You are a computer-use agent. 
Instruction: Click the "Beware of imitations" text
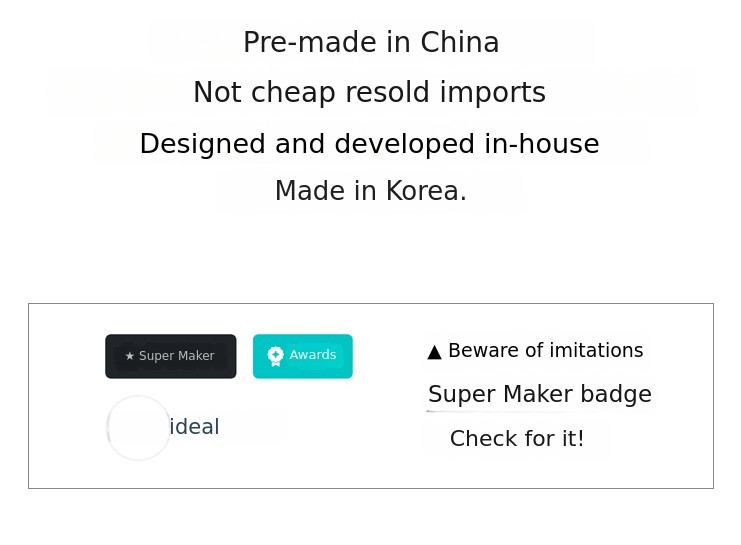(545, 351)
